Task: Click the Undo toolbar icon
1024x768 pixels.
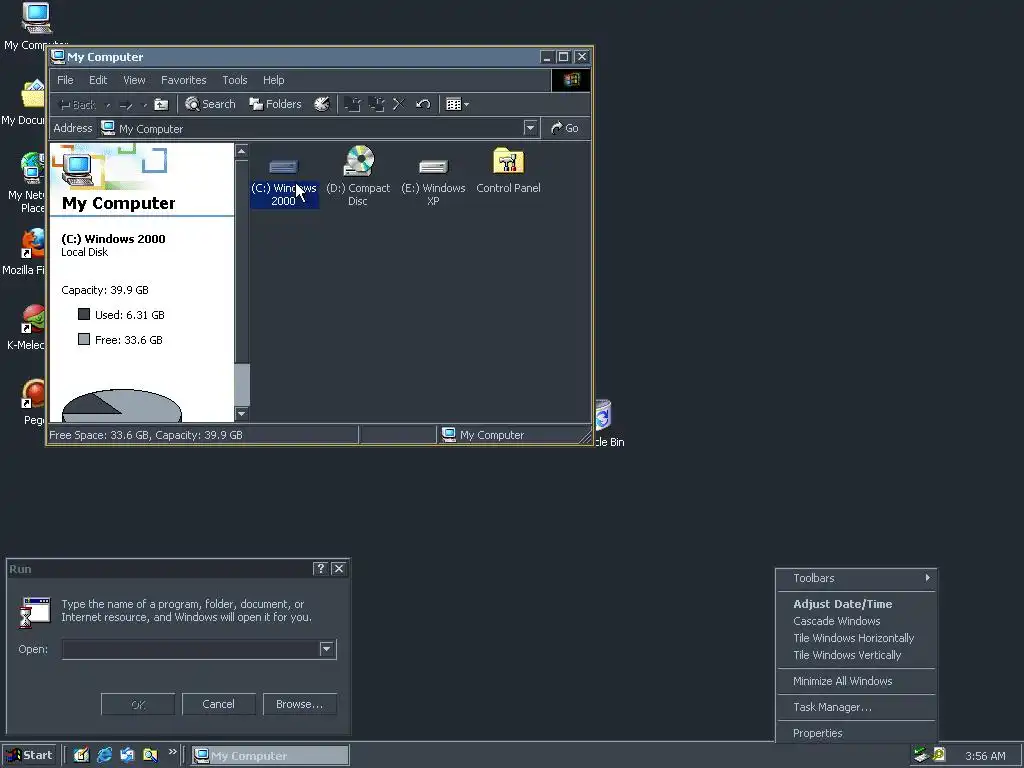Action: pyautogui.click(x=423, y=104)
